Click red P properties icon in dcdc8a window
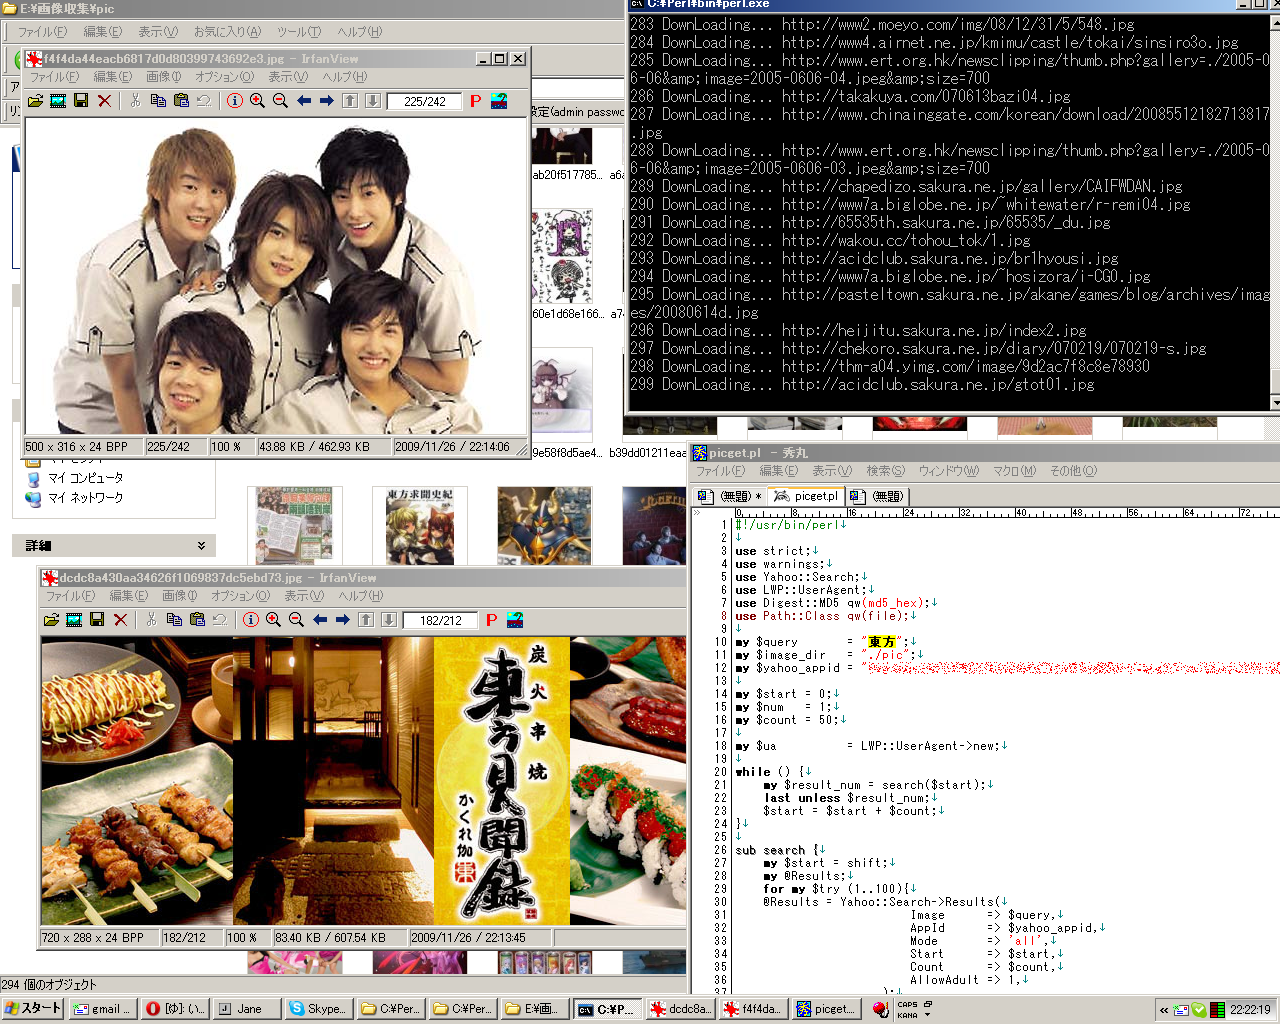The height and width of the screenshot is (1024, 1280). click(491, 620)
